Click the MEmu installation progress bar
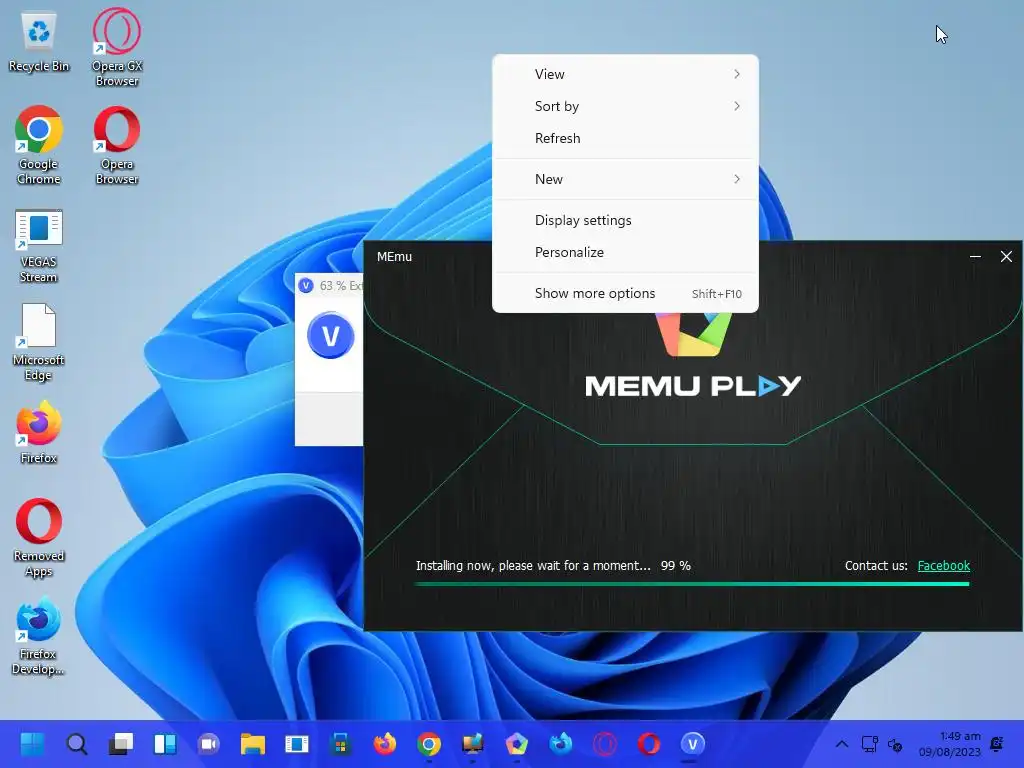Viewport: 1024px width, 768px height. pos(692,584)
